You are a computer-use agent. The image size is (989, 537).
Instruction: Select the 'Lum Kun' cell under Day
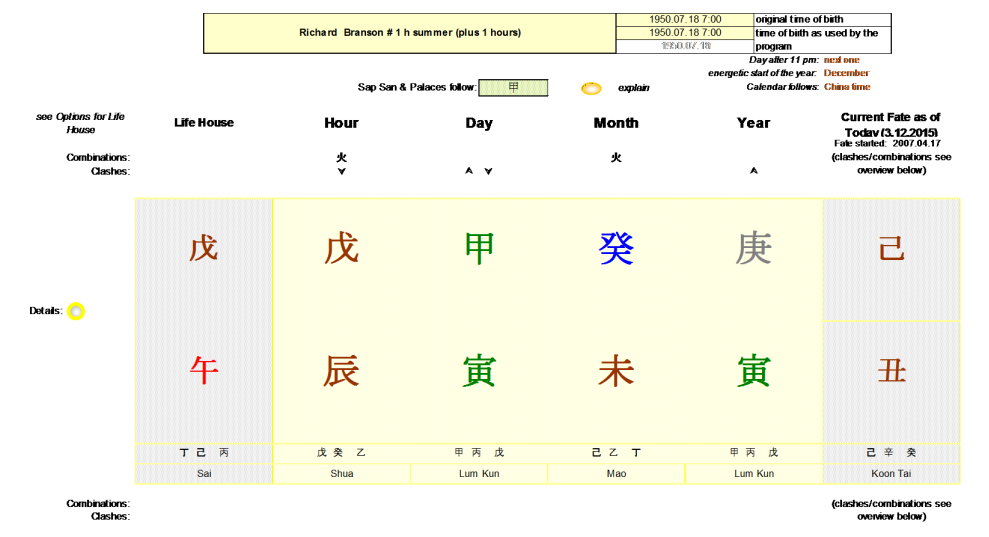click(x=479, y=473)
